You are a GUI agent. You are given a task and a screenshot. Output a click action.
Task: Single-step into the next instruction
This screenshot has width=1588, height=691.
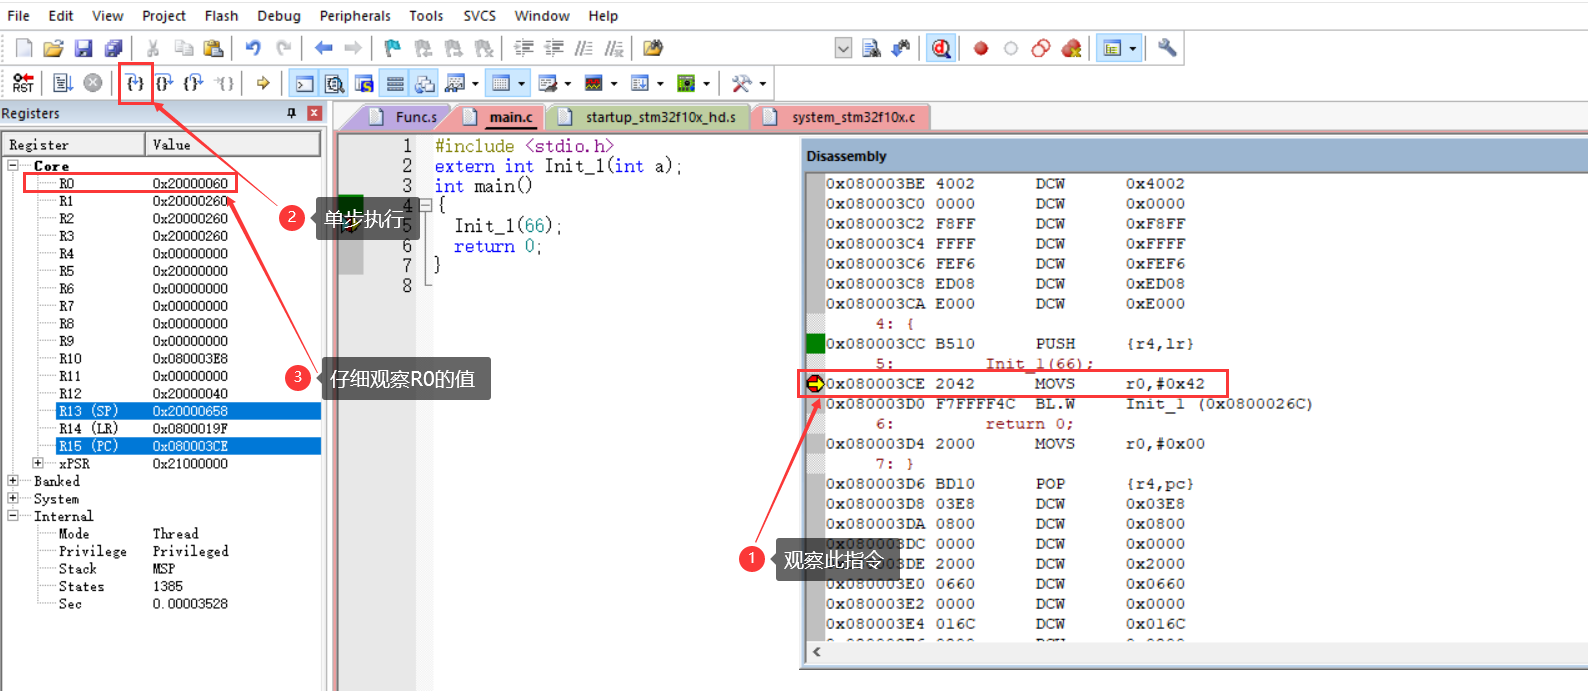click(x=135, y=83)
